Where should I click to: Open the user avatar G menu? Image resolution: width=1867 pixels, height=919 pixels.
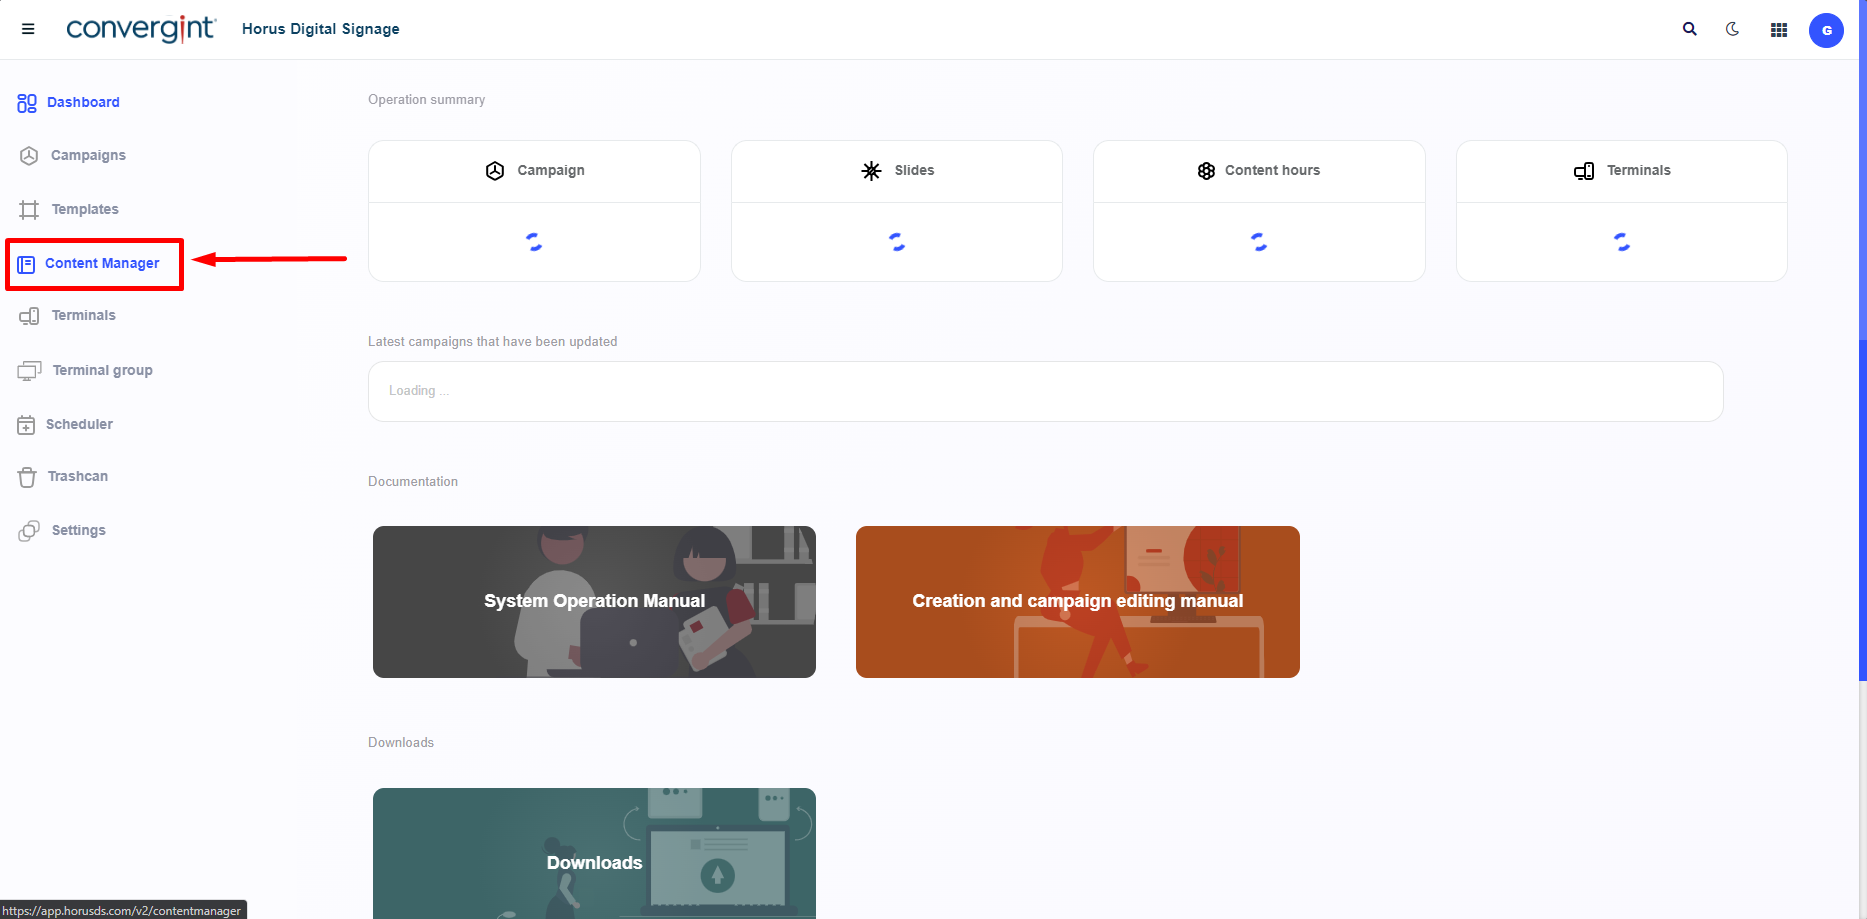point(1825,30)
